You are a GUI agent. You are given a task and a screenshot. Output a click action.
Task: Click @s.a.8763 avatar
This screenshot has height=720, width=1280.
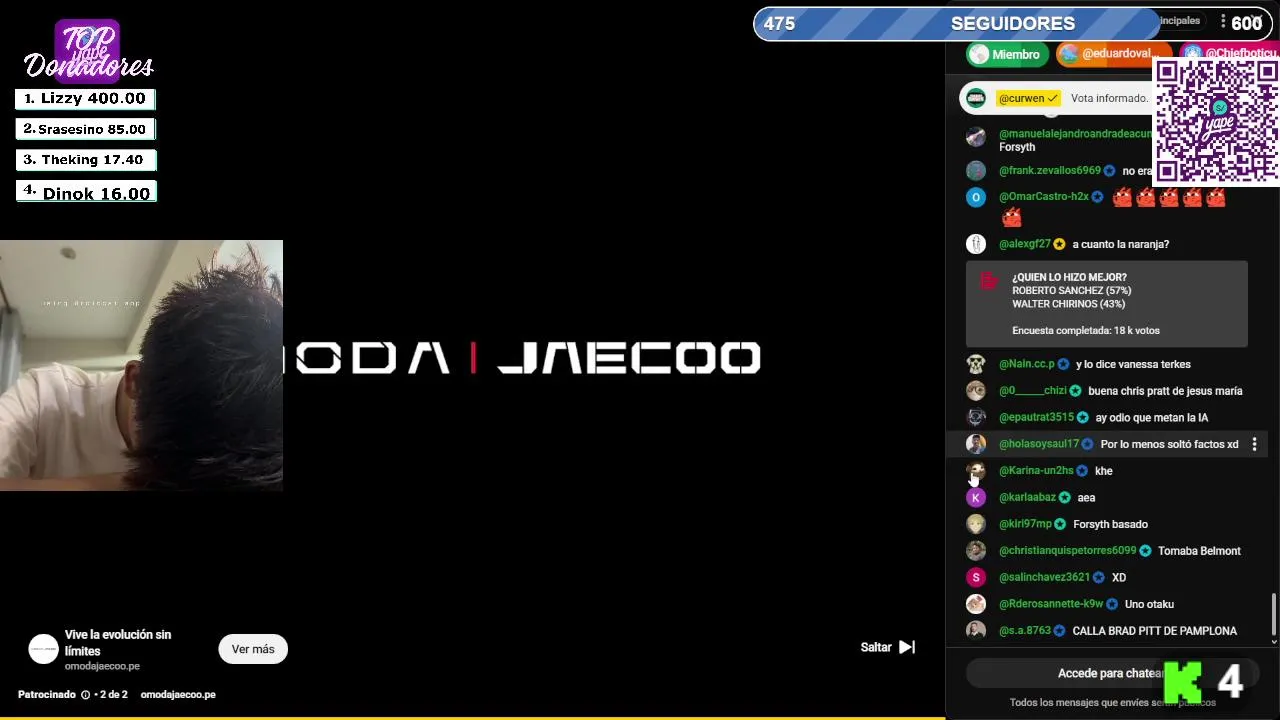click(x=976, y=631)
